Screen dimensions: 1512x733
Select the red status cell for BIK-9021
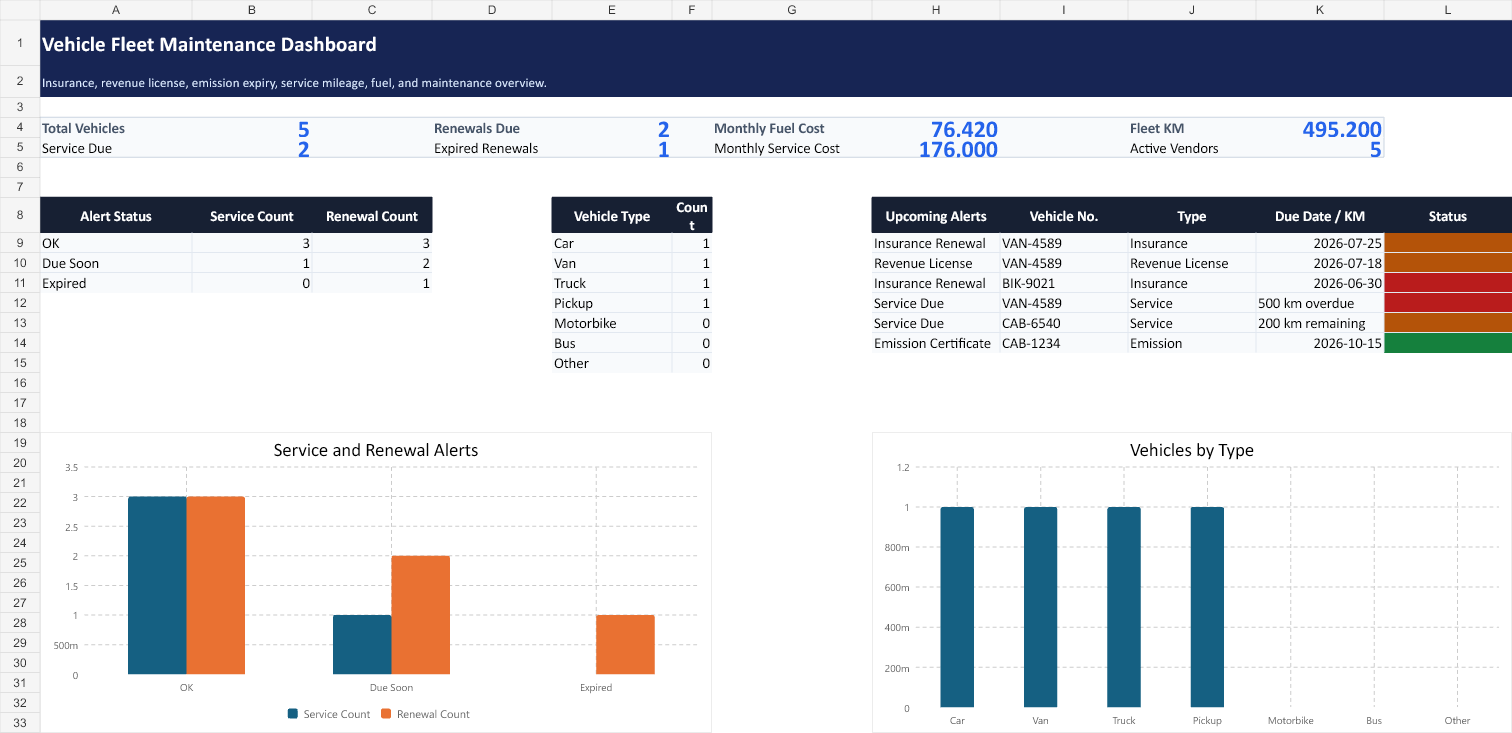(1448, 283)
